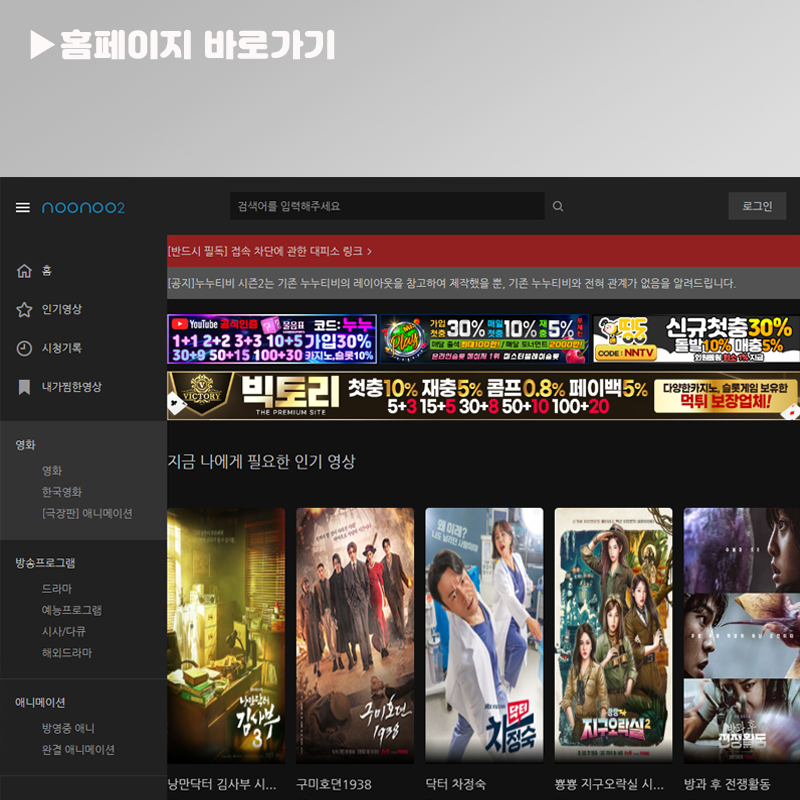Click the 지금 나에게 필요한 인기 영상 heading

261,461
